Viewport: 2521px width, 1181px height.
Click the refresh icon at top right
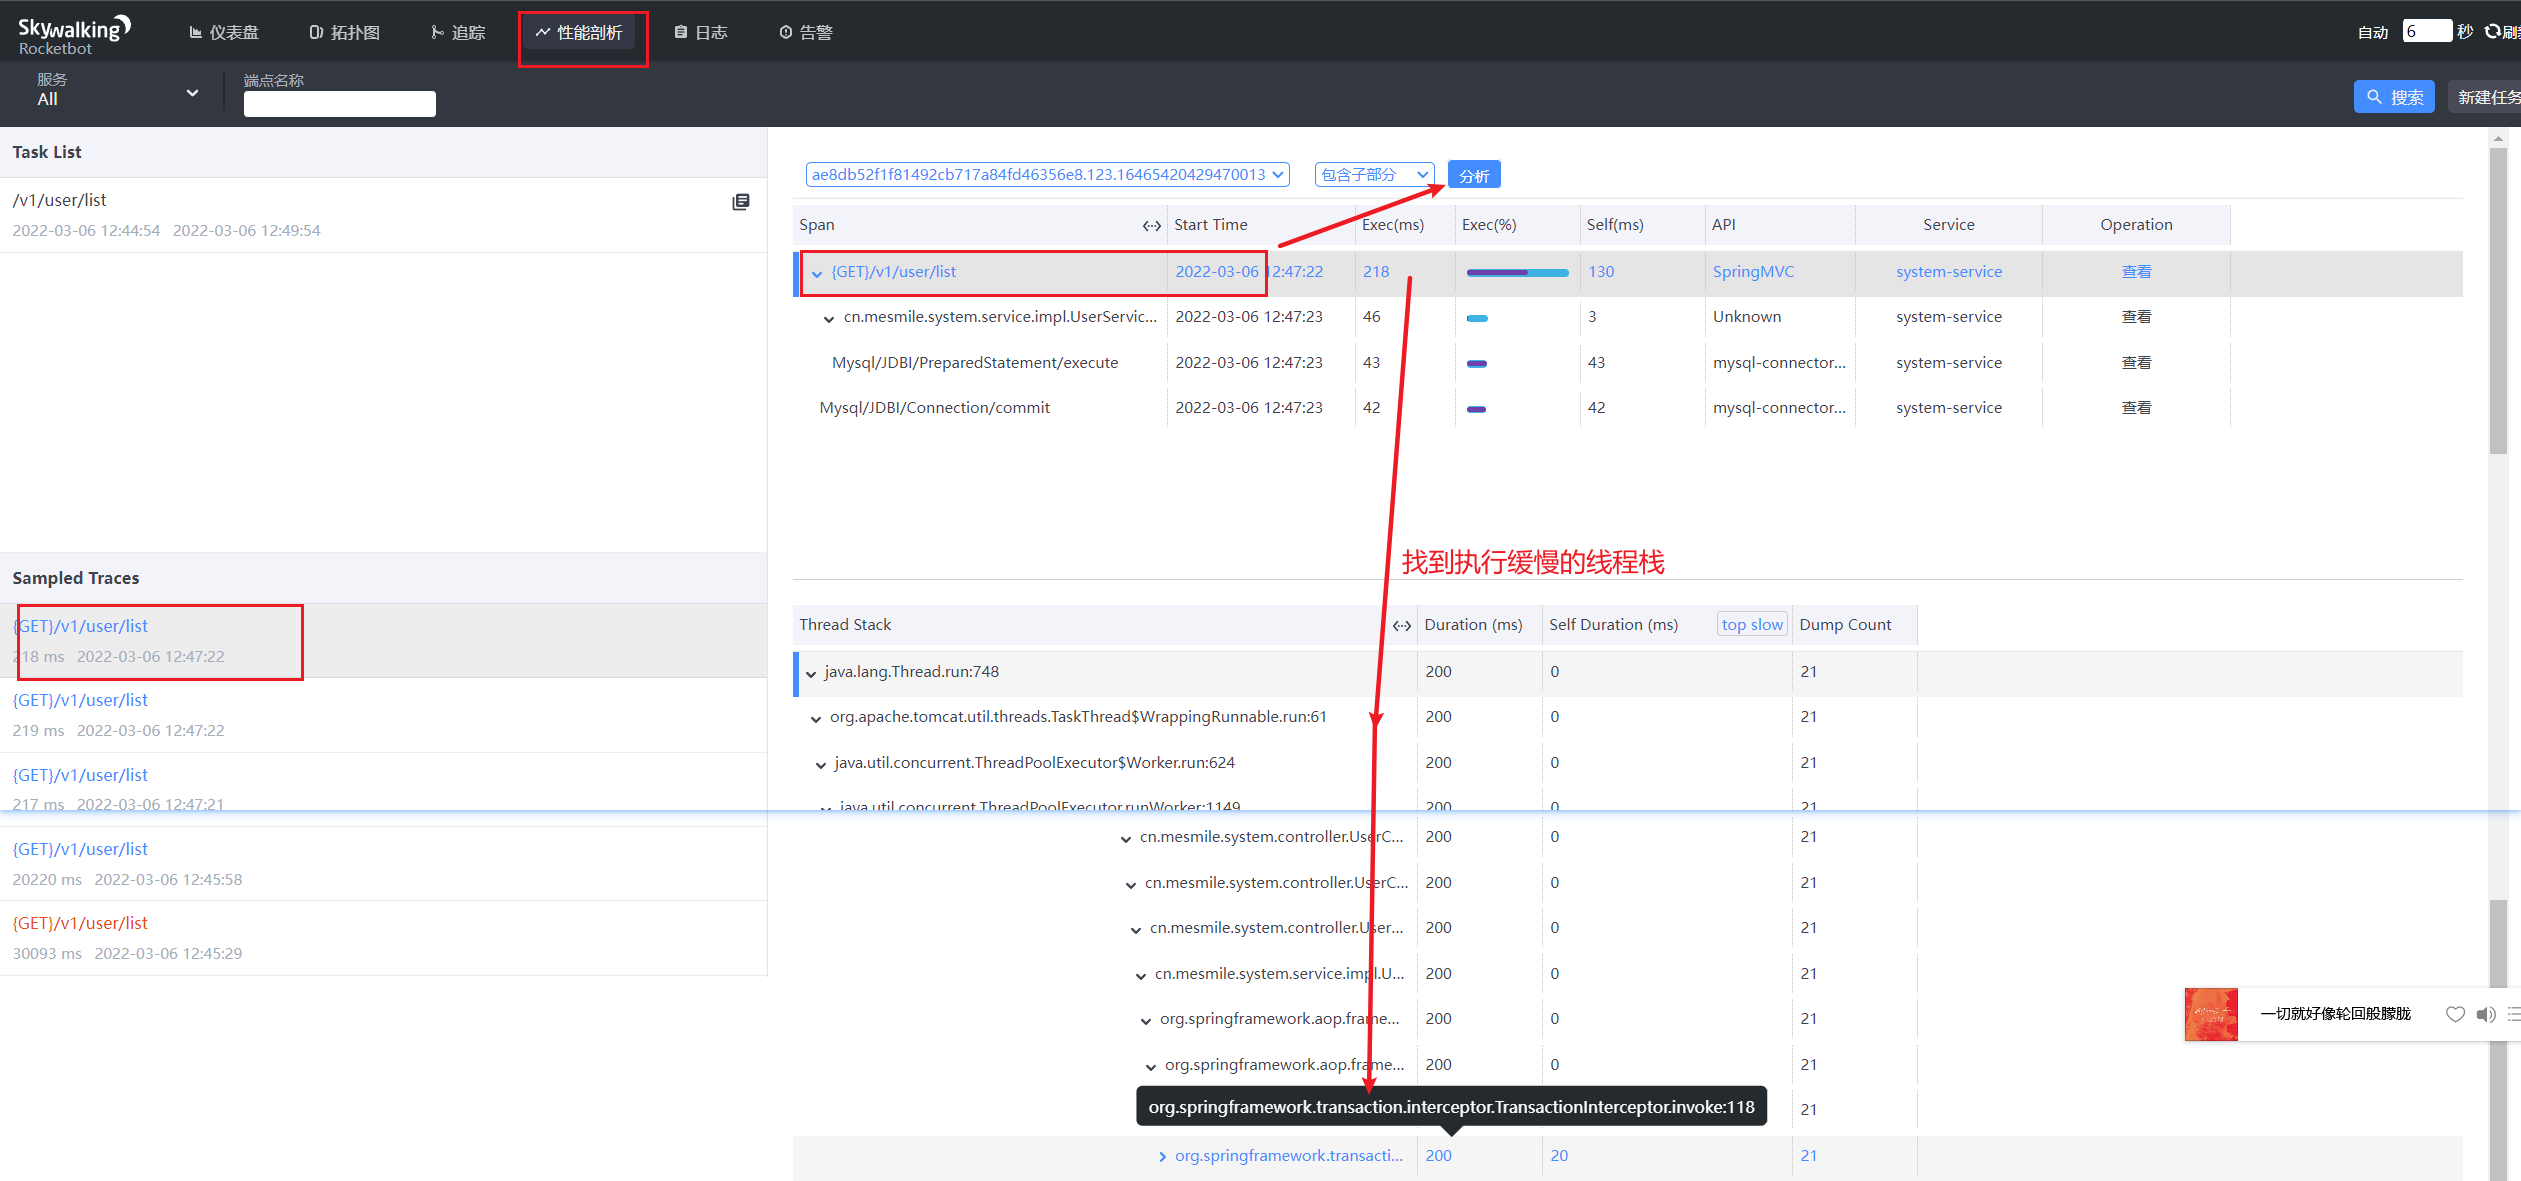[x=2493, y=32]
